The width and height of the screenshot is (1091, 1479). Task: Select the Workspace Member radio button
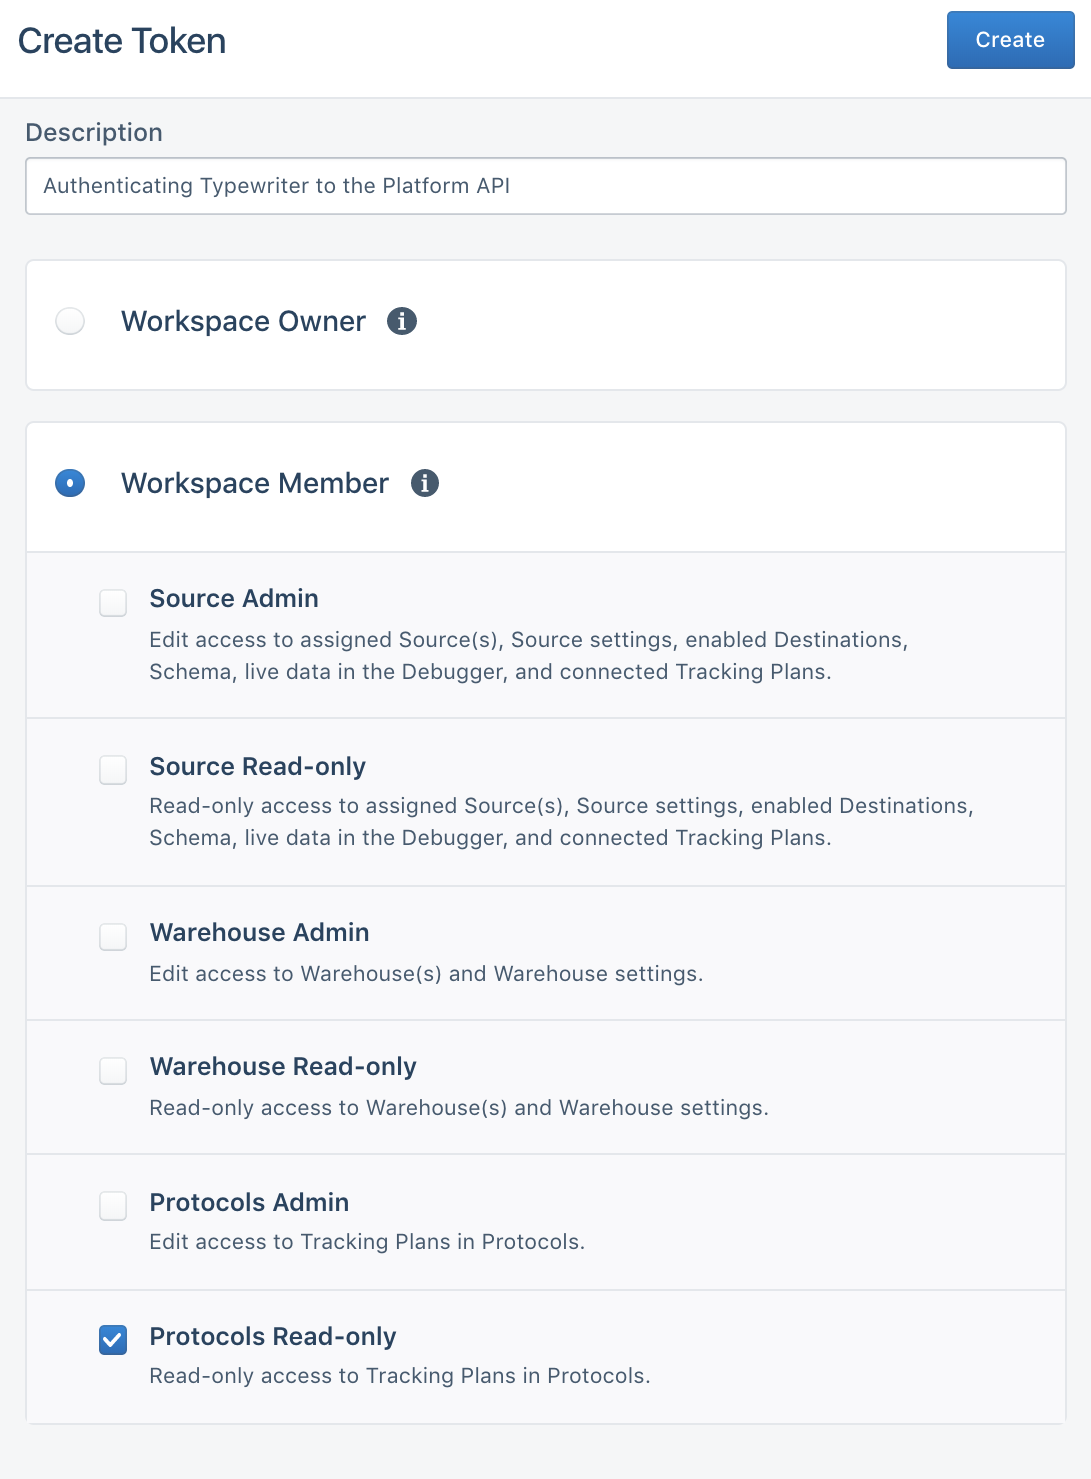[70, 483]
